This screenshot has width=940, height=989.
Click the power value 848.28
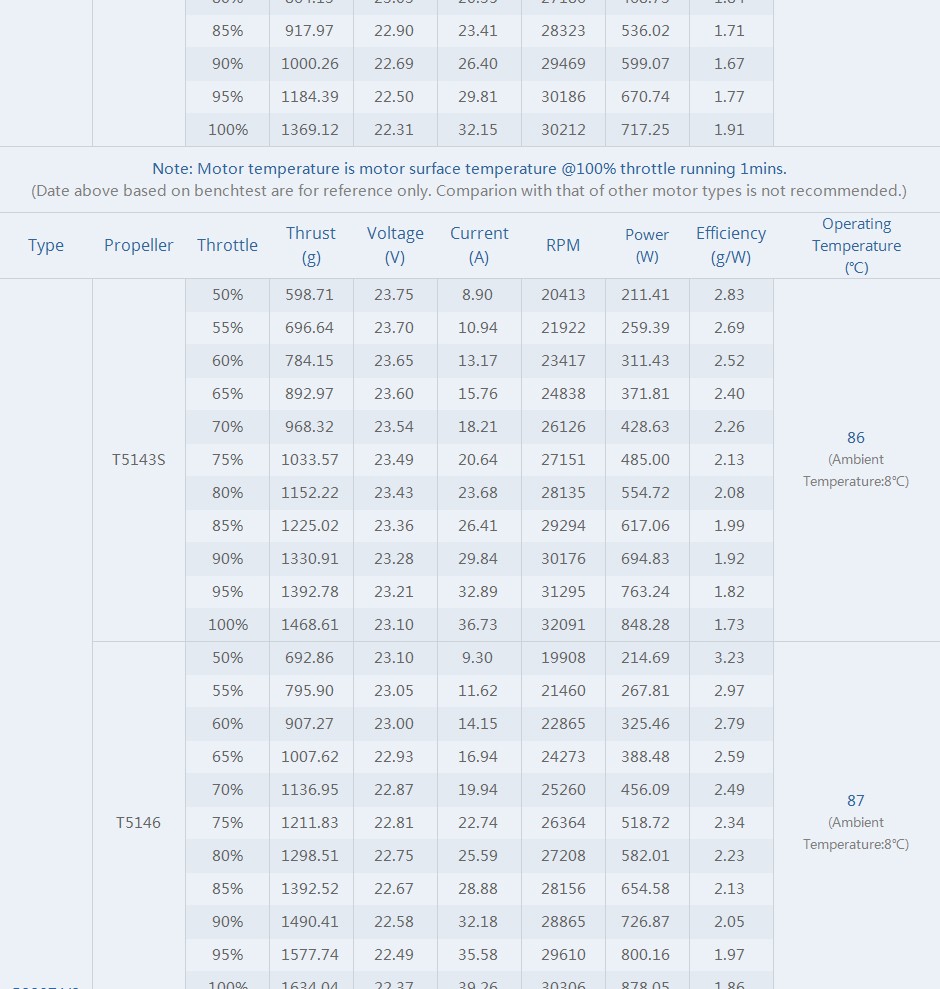pos(645,624)
